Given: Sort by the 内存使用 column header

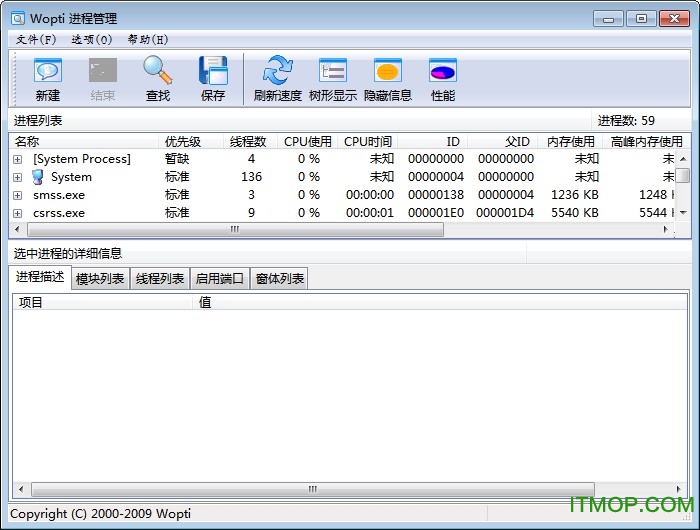Looking at the screenshot, I should pyautogui.click(x=570, y=142).
